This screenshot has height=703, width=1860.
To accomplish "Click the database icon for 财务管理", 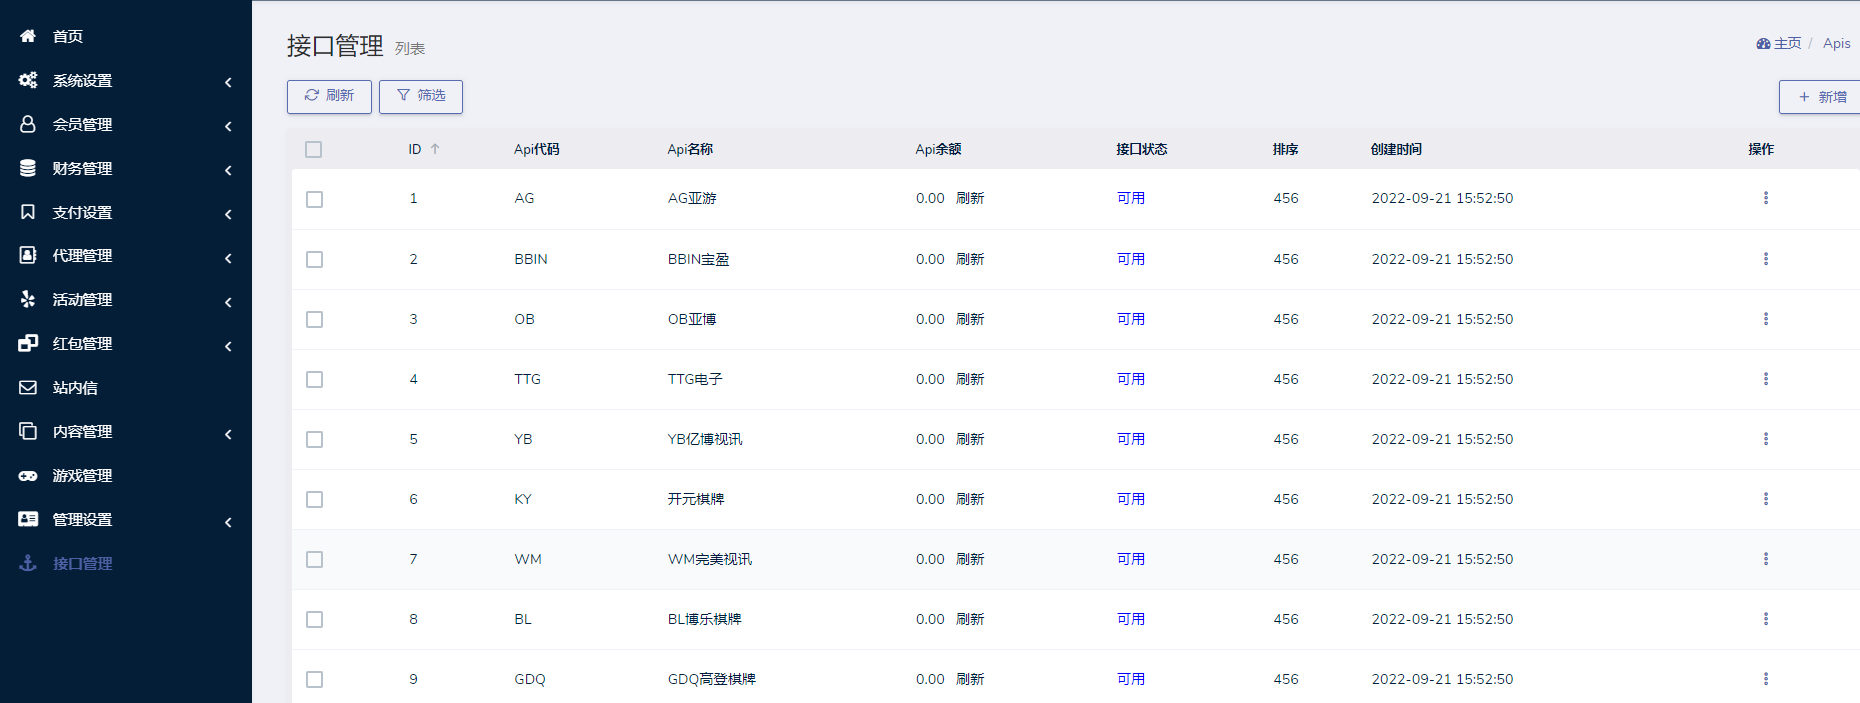I will [x=28, y=168].
